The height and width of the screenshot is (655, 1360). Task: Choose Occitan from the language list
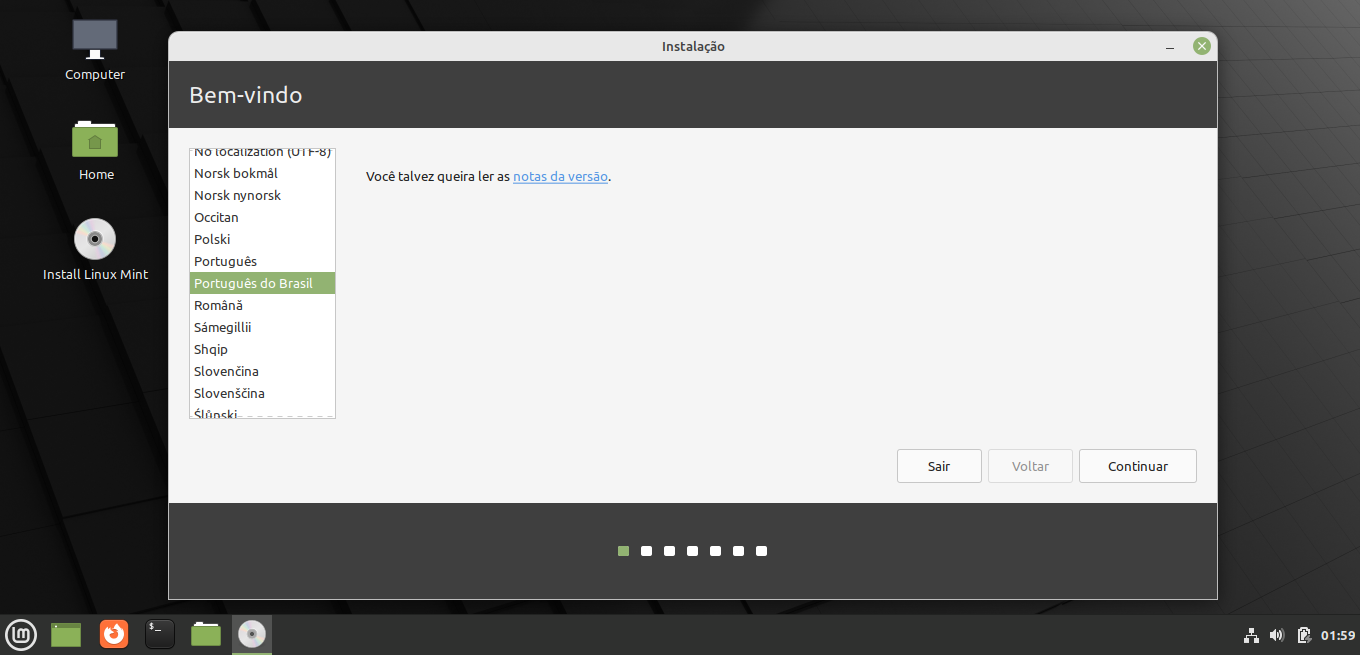[x=262, y=217]
